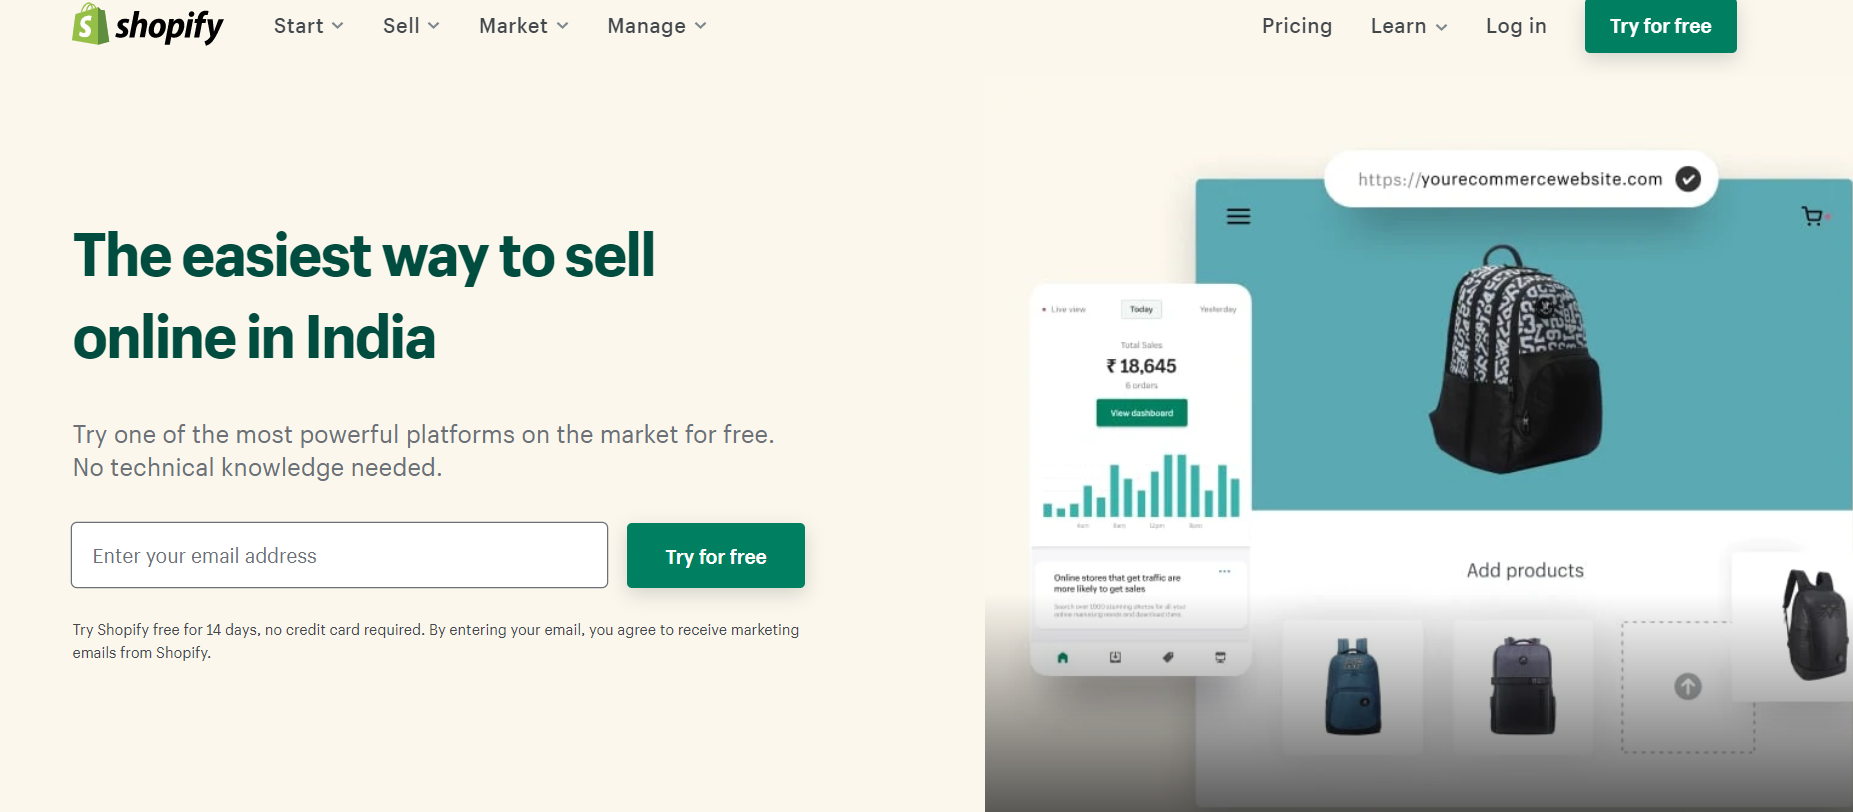
Task: Expand the Start dropdown menu
Action: pyautogui.click(x=309, y=26)
